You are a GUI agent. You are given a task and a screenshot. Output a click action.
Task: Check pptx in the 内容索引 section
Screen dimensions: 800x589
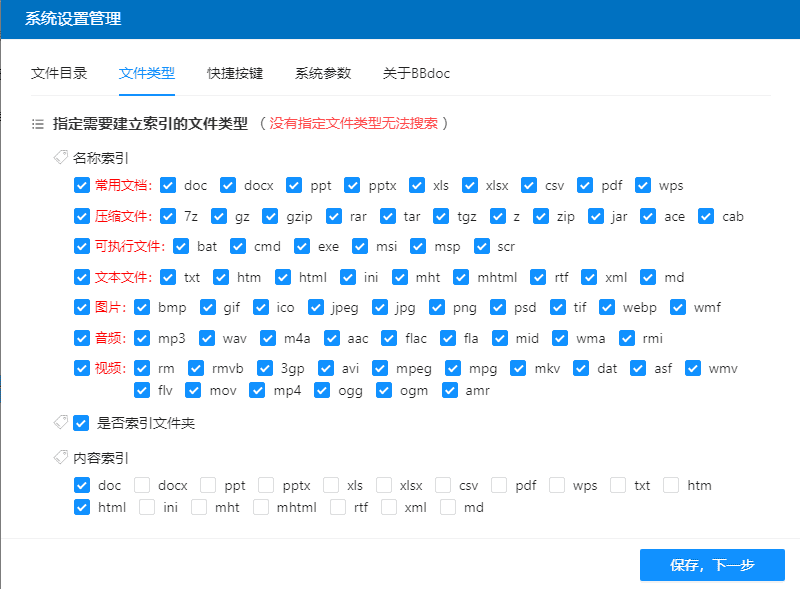tap(266, 485)
